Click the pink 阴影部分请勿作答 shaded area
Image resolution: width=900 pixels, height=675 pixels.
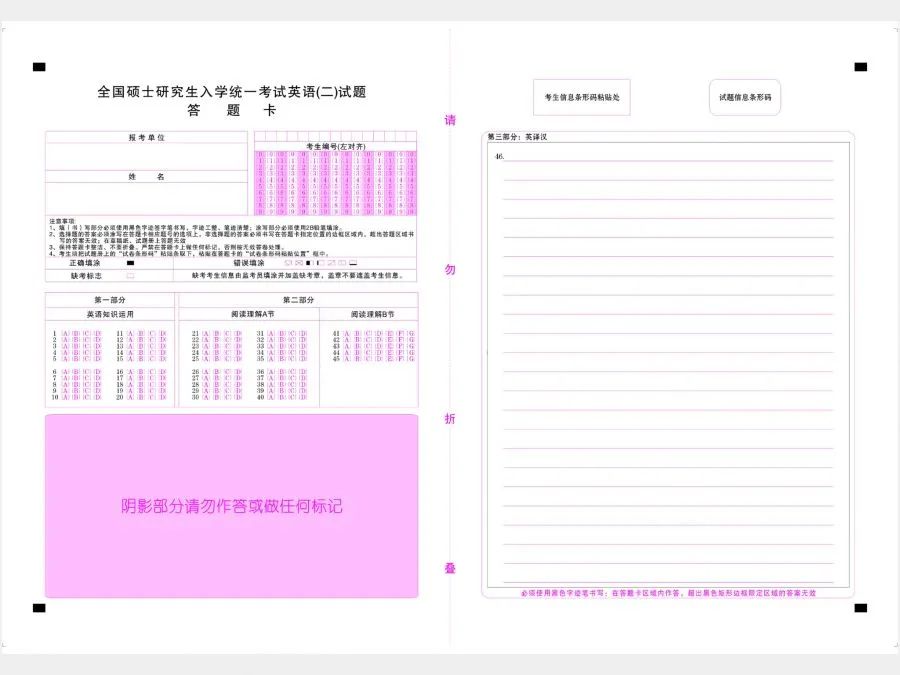tap(230, 505)
